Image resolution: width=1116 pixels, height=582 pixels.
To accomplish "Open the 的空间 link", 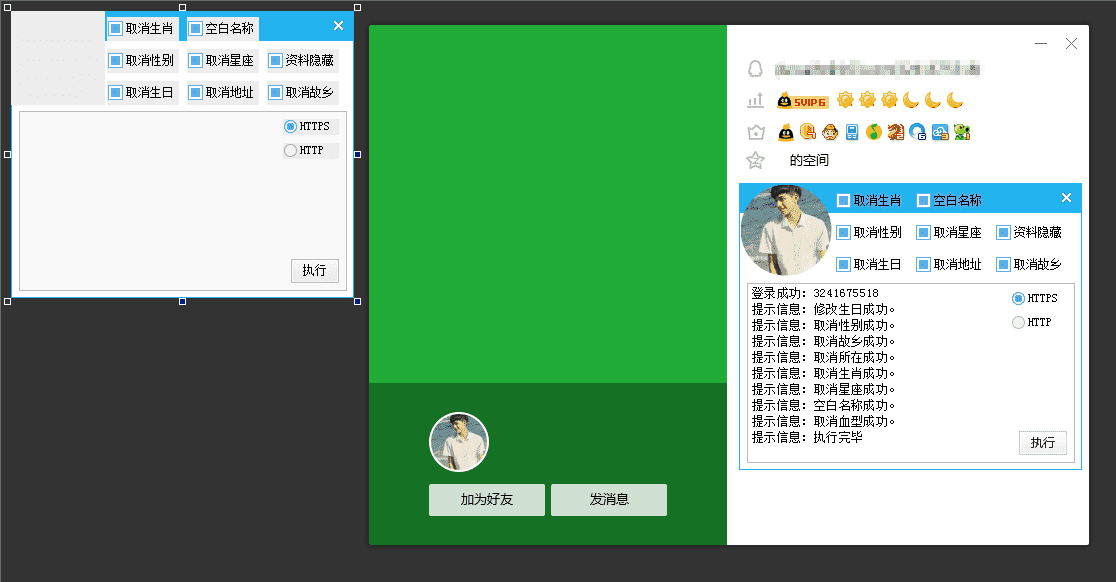I will click(x=809, y=160).
